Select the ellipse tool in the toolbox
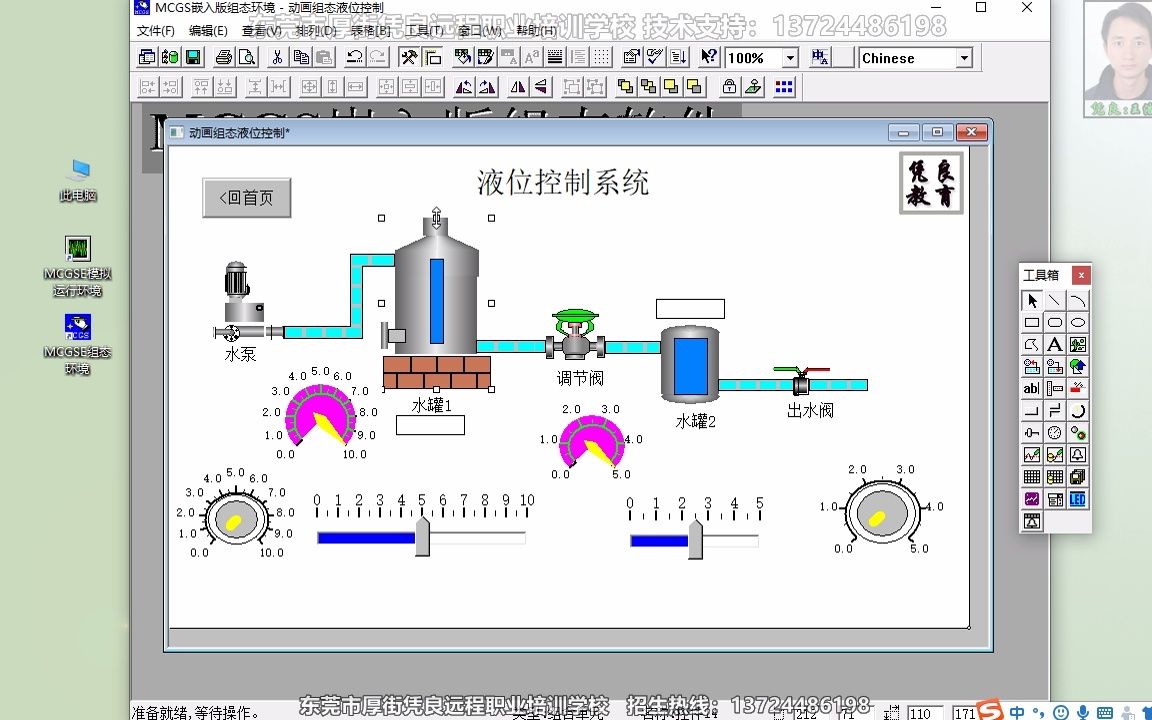 click(x=1078, y=322)
